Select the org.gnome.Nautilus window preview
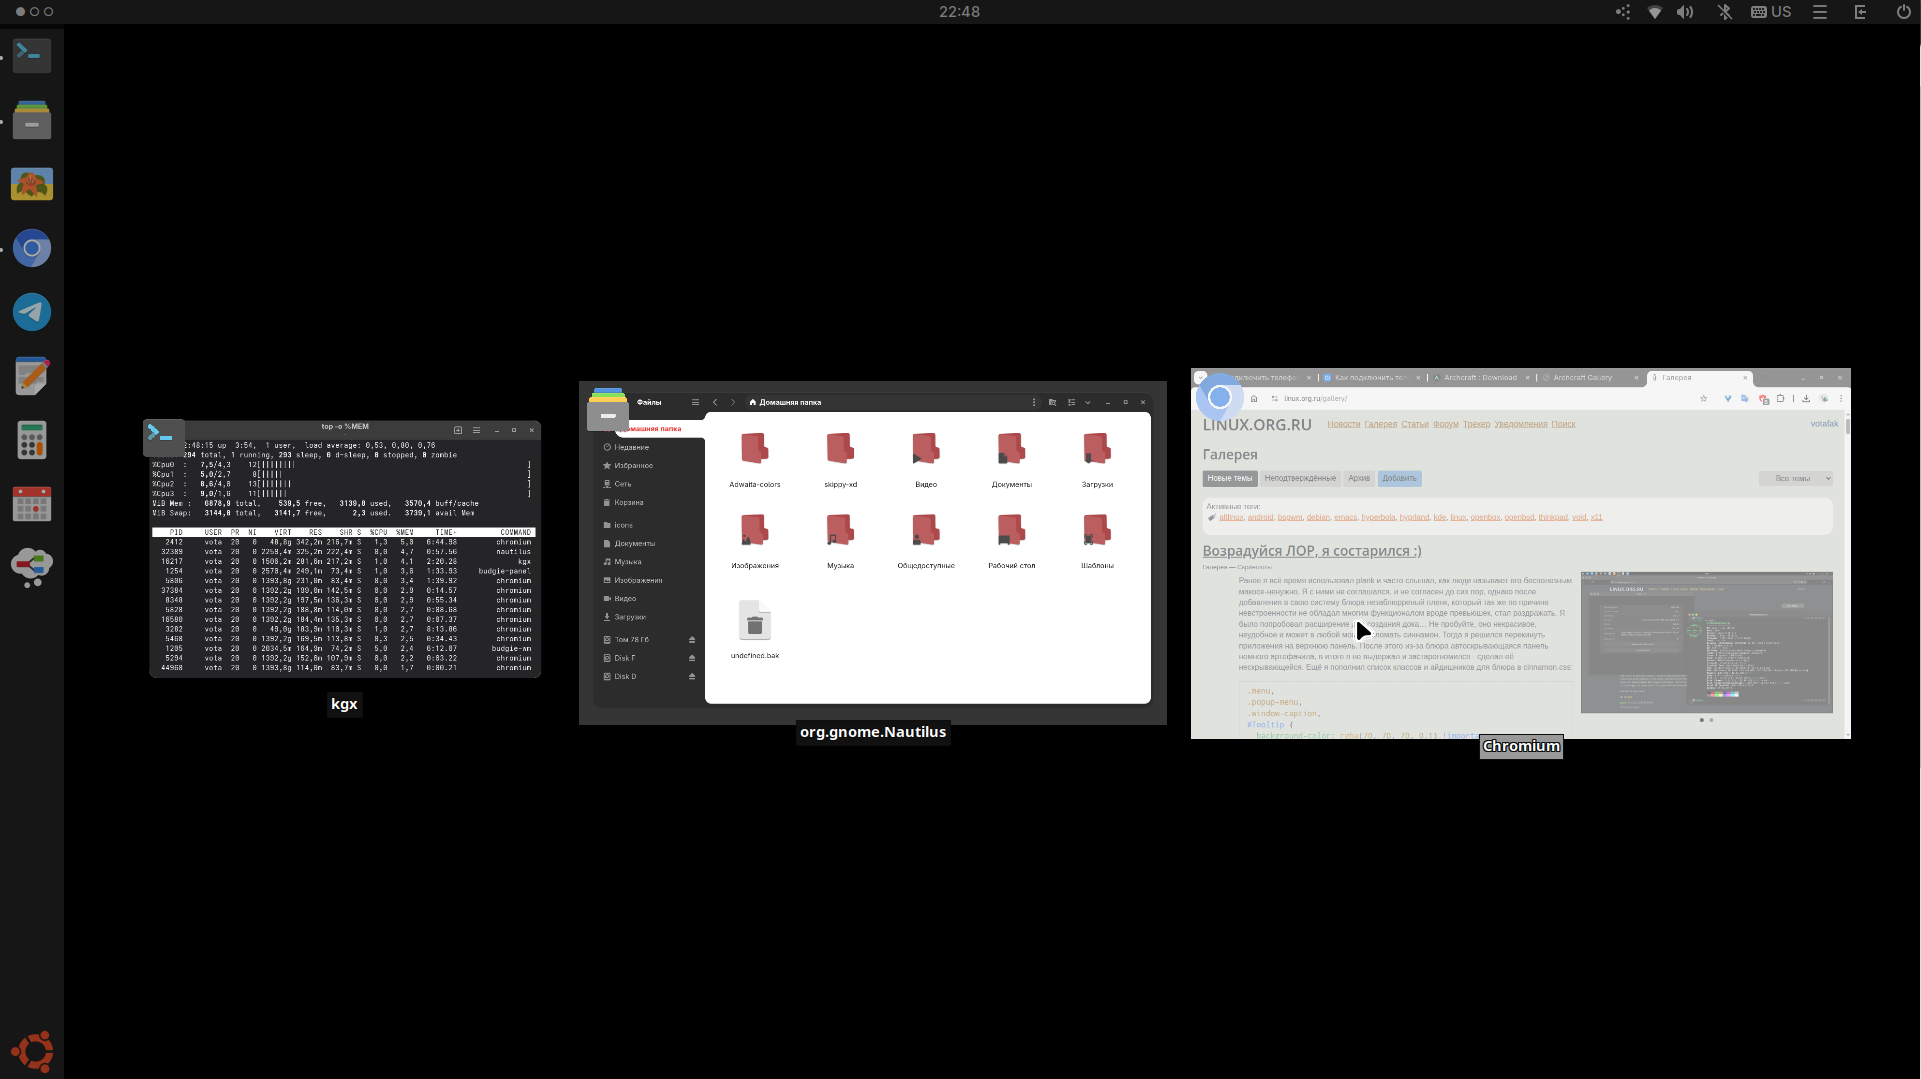The image size is (1921, 1079). [872, 552]
